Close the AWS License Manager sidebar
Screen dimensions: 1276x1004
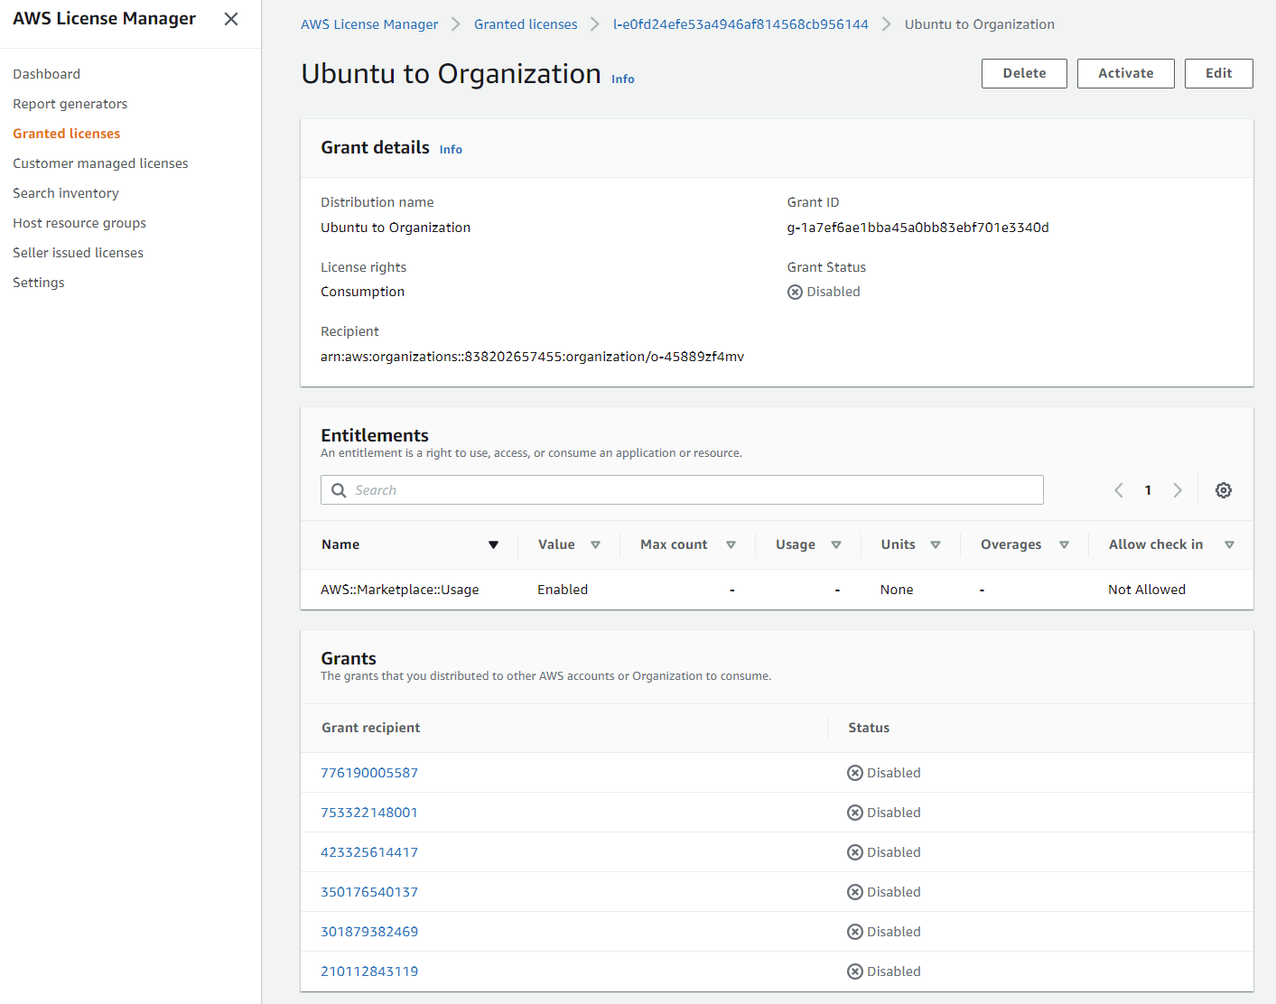click(x=231, y=19)
